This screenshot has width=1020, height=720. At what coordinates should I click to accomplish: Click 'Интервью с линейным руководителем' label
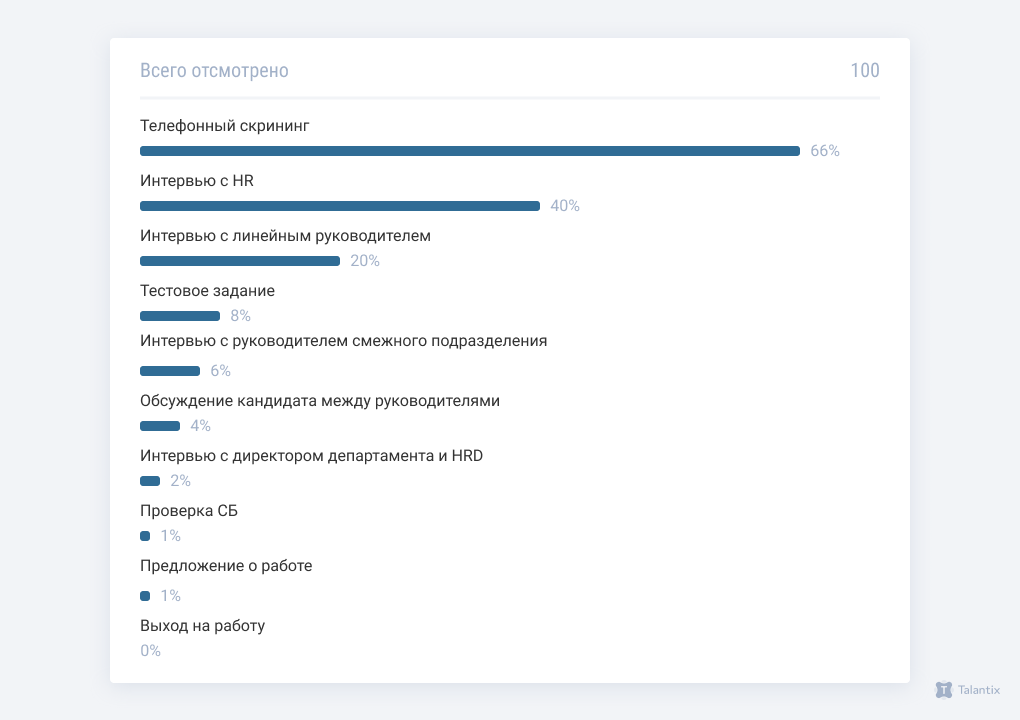tap(285, 236)
